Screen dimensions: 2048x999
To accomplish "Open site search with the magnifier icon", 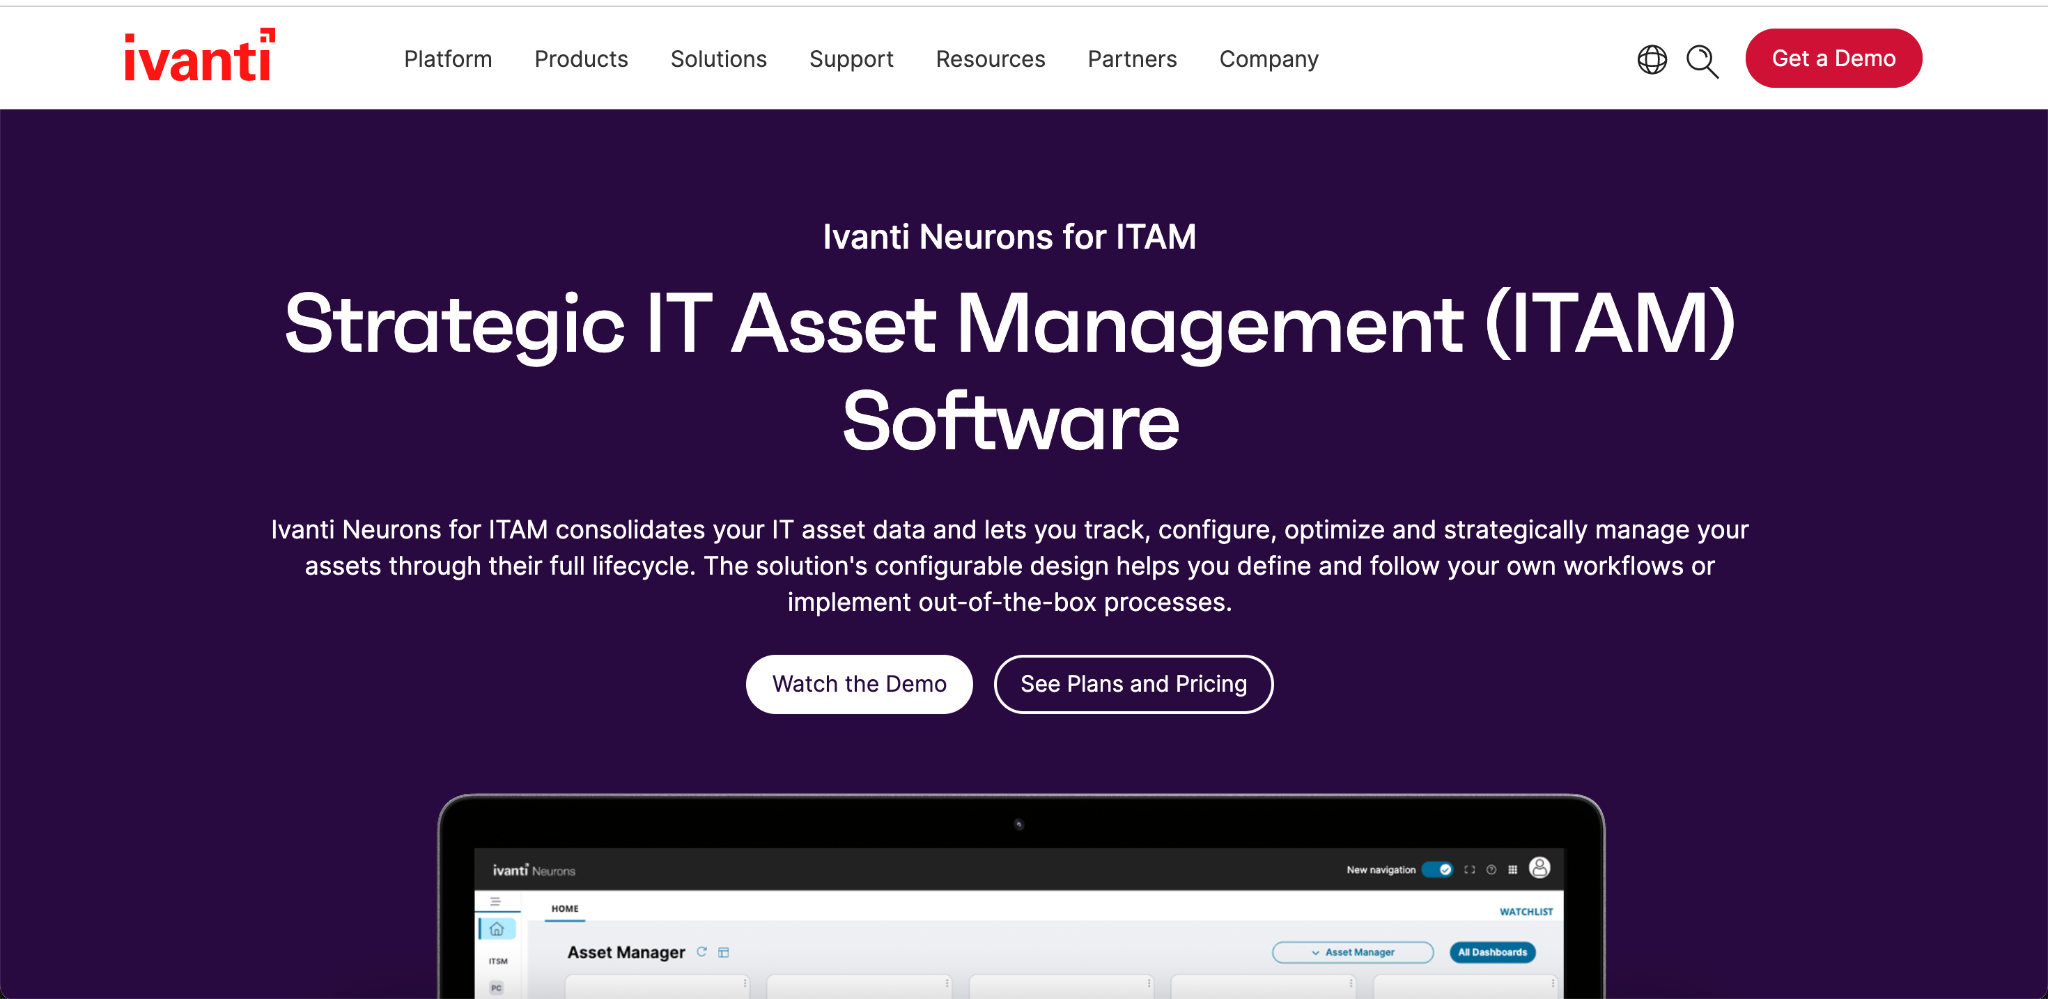I will coord(1702,61).
